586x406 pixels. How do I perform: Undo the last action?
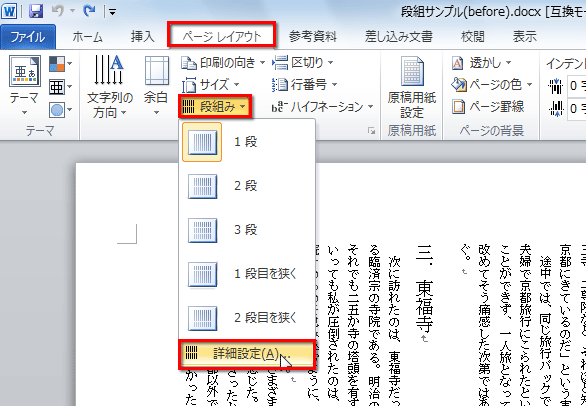coord(58,11)
